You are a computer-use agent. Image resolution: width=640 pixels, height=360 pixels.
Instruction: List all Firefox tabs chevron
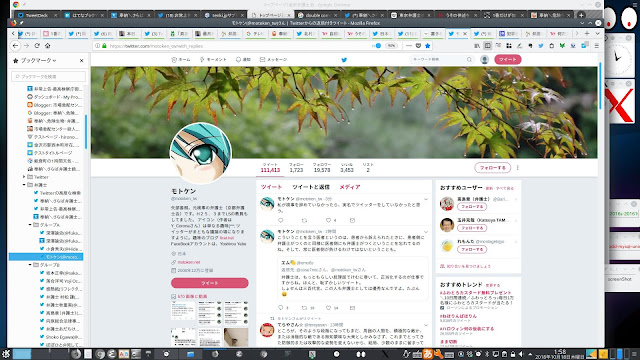pos(597,33)
